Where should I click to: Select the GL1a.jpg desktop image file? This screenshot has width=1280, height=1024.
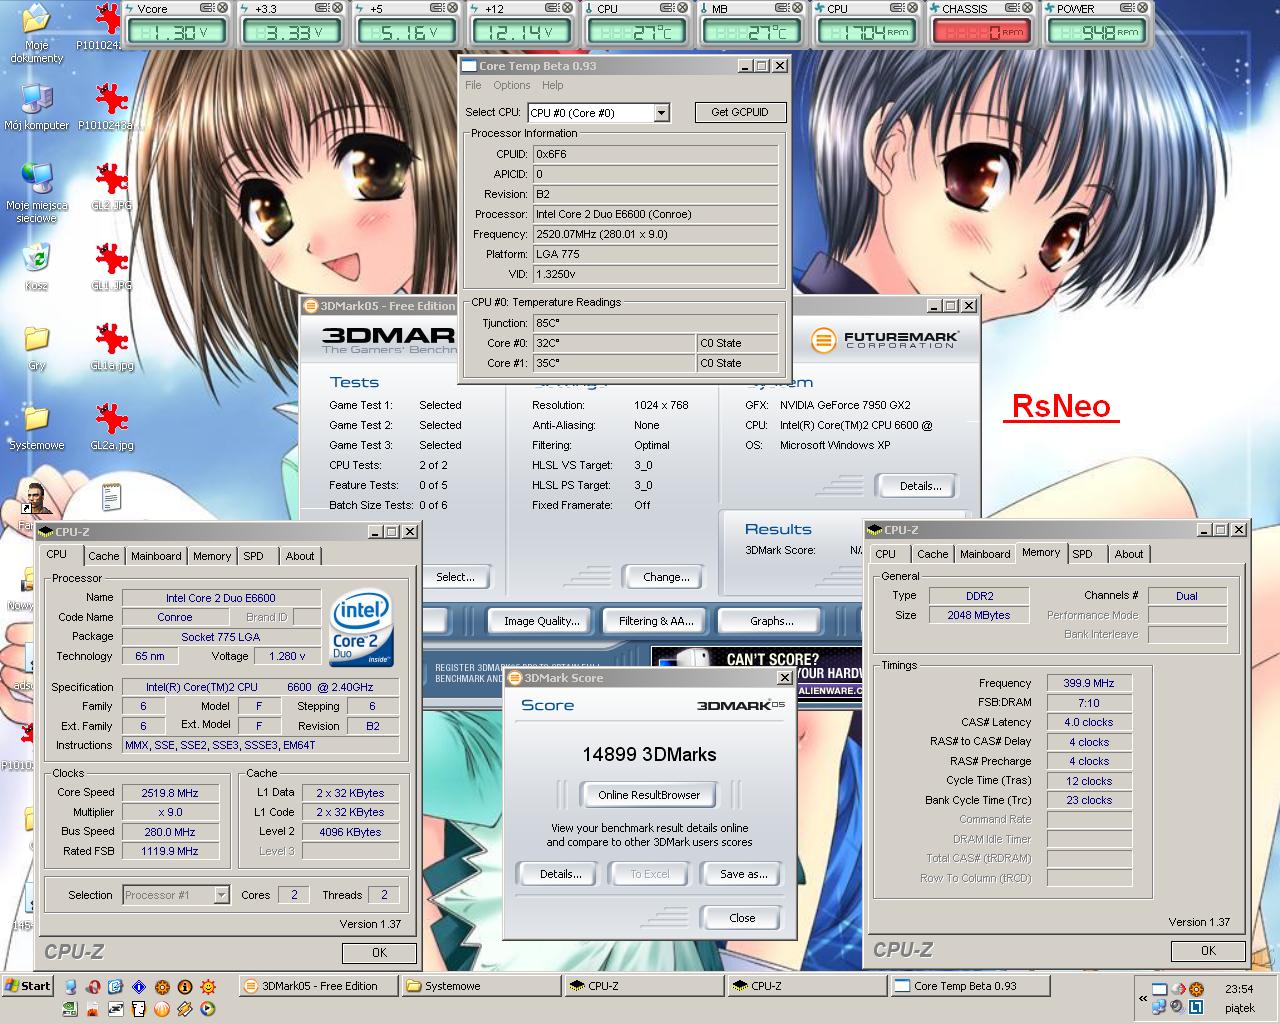[x=111, y=347]
